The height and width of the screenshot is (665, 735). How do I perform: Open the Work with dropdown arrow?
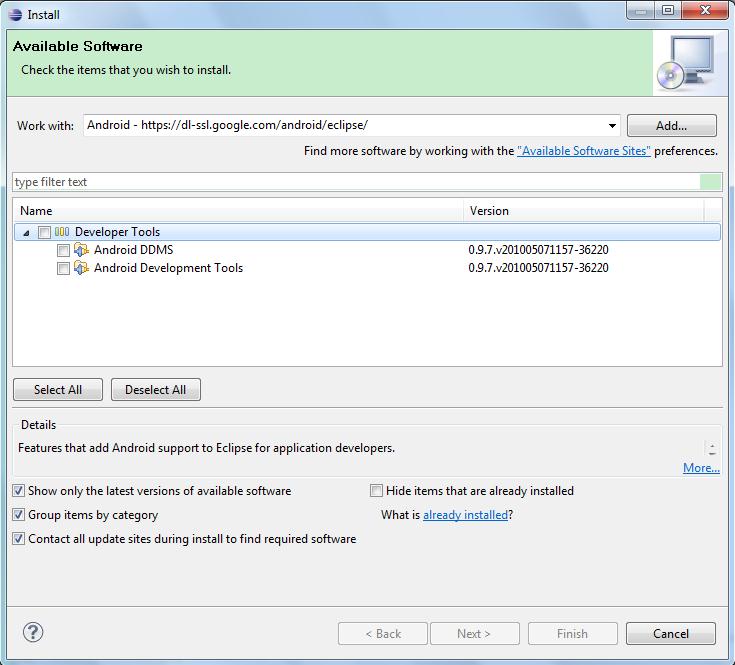612,126
